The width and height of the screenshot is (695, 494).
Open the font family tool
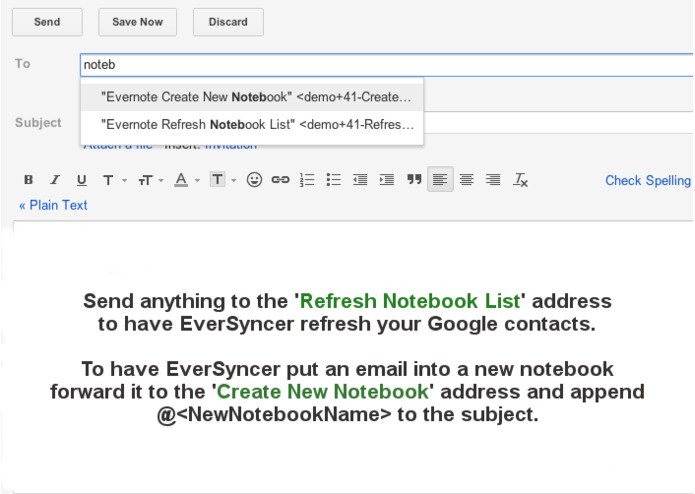pyautogui.click(x=108, y=180)
